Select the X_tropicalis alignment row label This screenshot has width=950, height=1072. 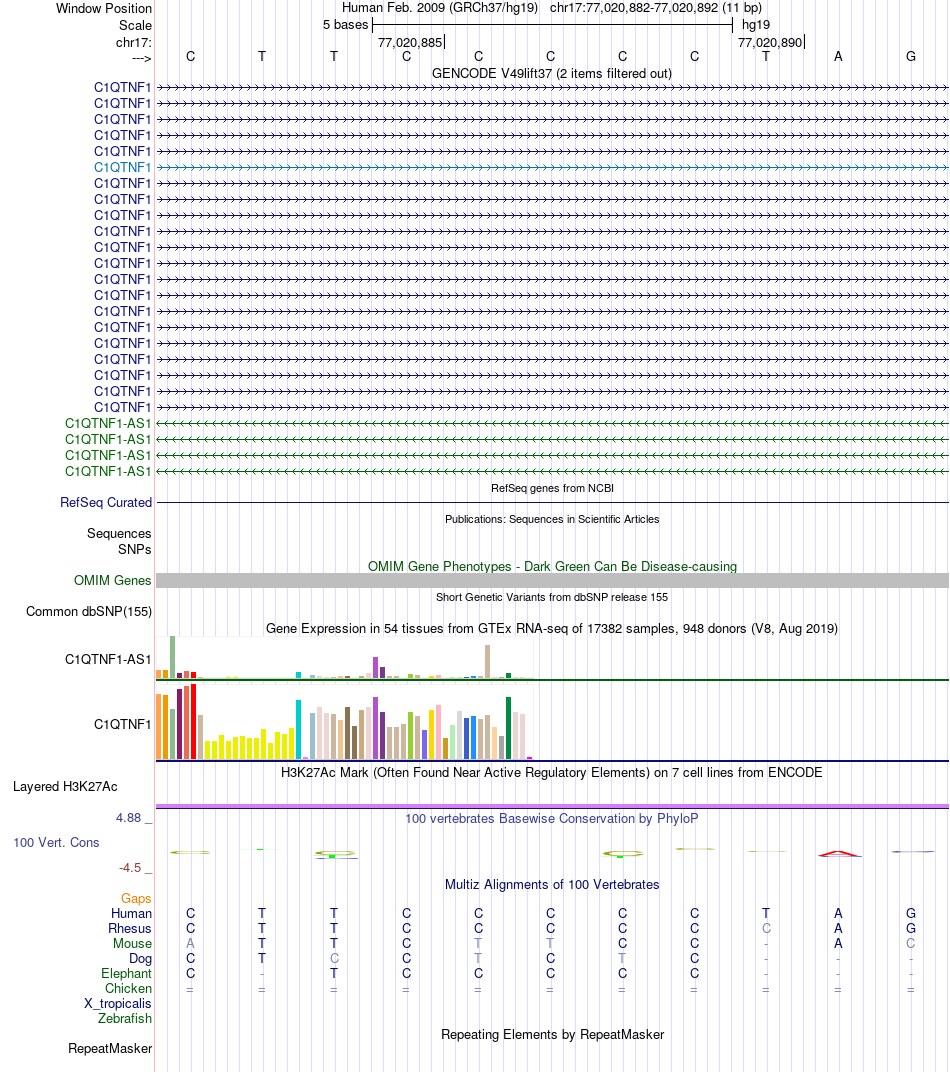(118, 1004)
